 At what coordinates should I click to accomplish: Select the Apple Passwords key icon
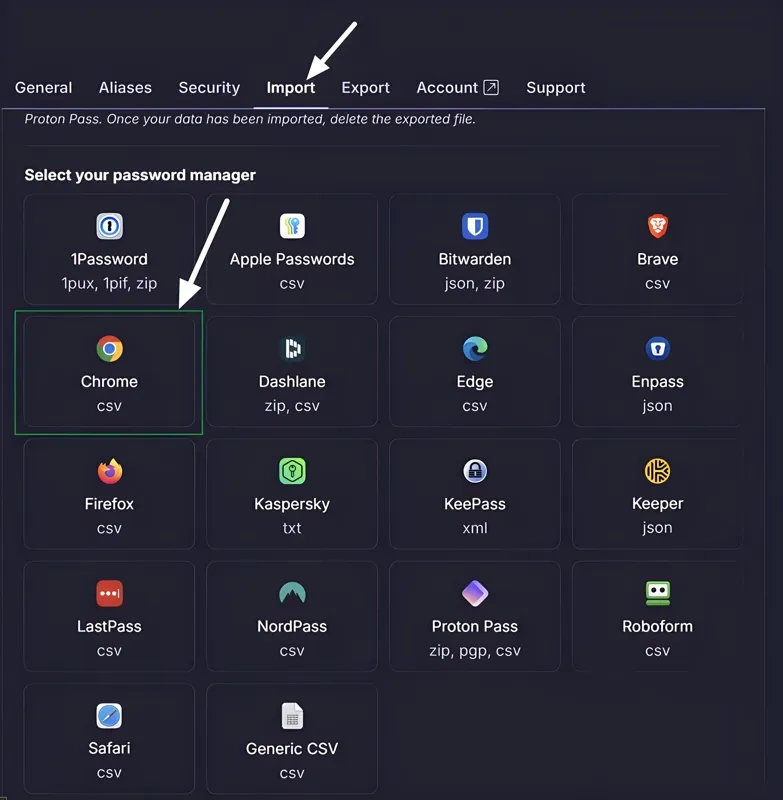point(291,226)
